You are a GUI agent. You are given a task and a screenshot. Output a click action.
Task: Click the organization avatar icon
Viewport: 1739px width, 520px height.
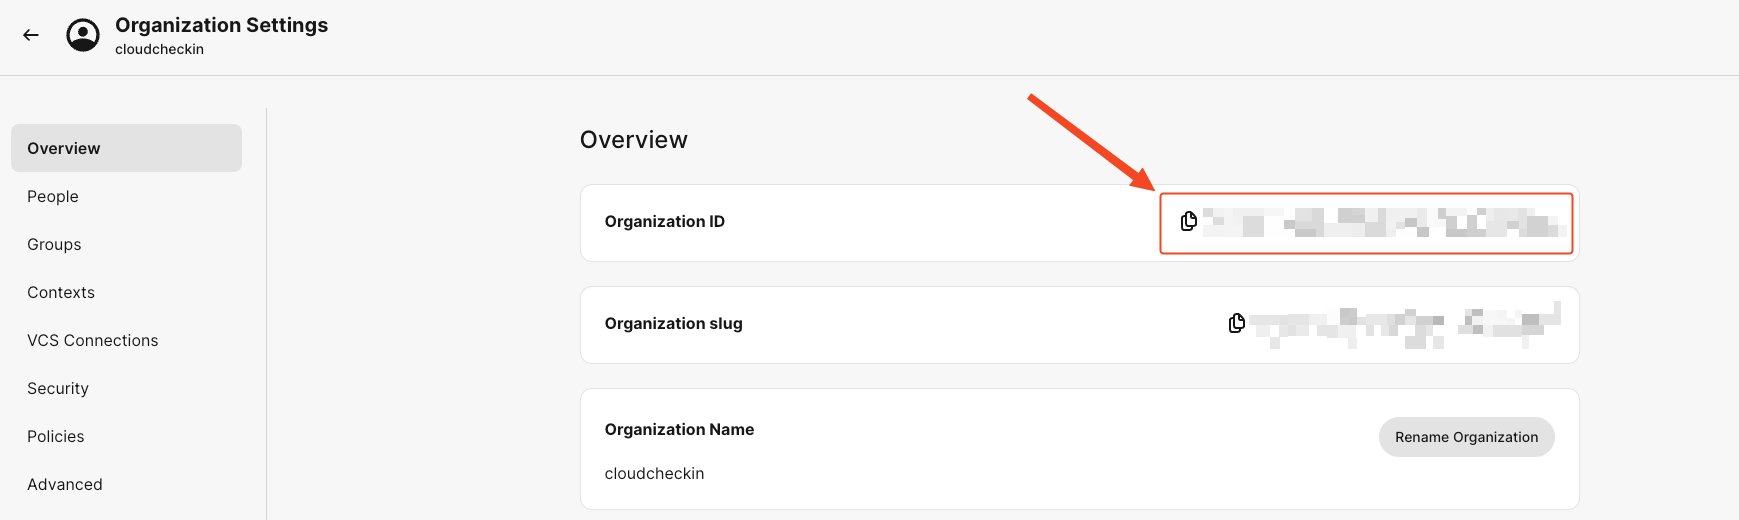[x=83, y=35]
